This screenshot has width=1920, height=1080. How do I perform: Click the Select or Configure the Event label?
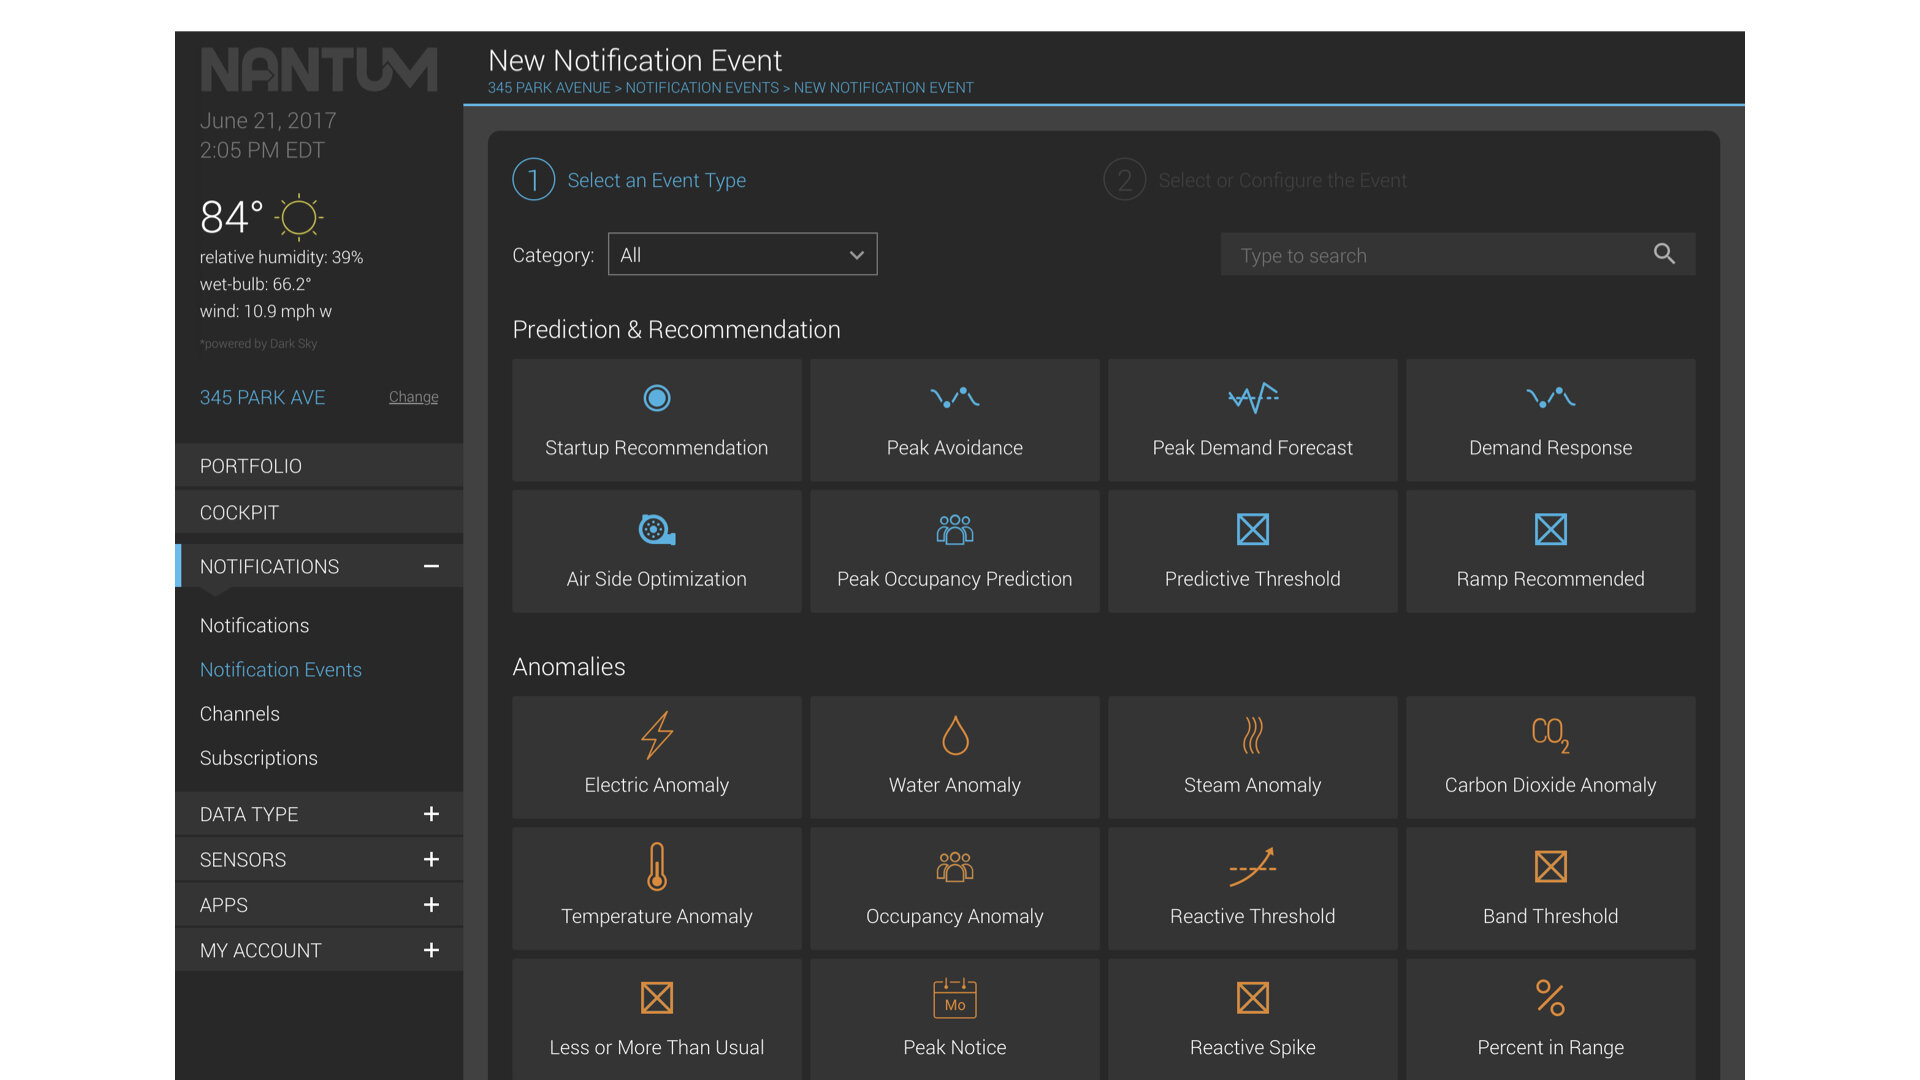1283,180
